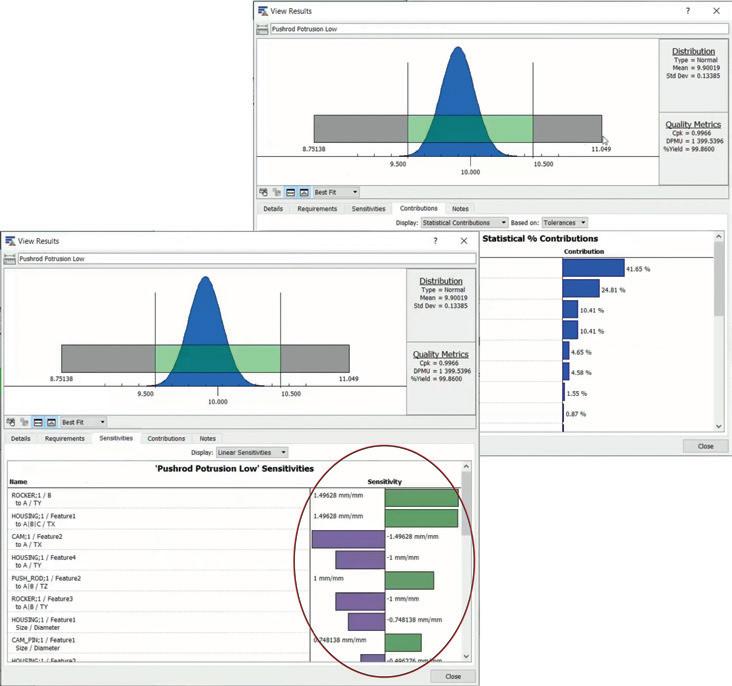Click the help question mark in the front window
The width and height of the screenshot is (732, 686).
tap(435, 241)
